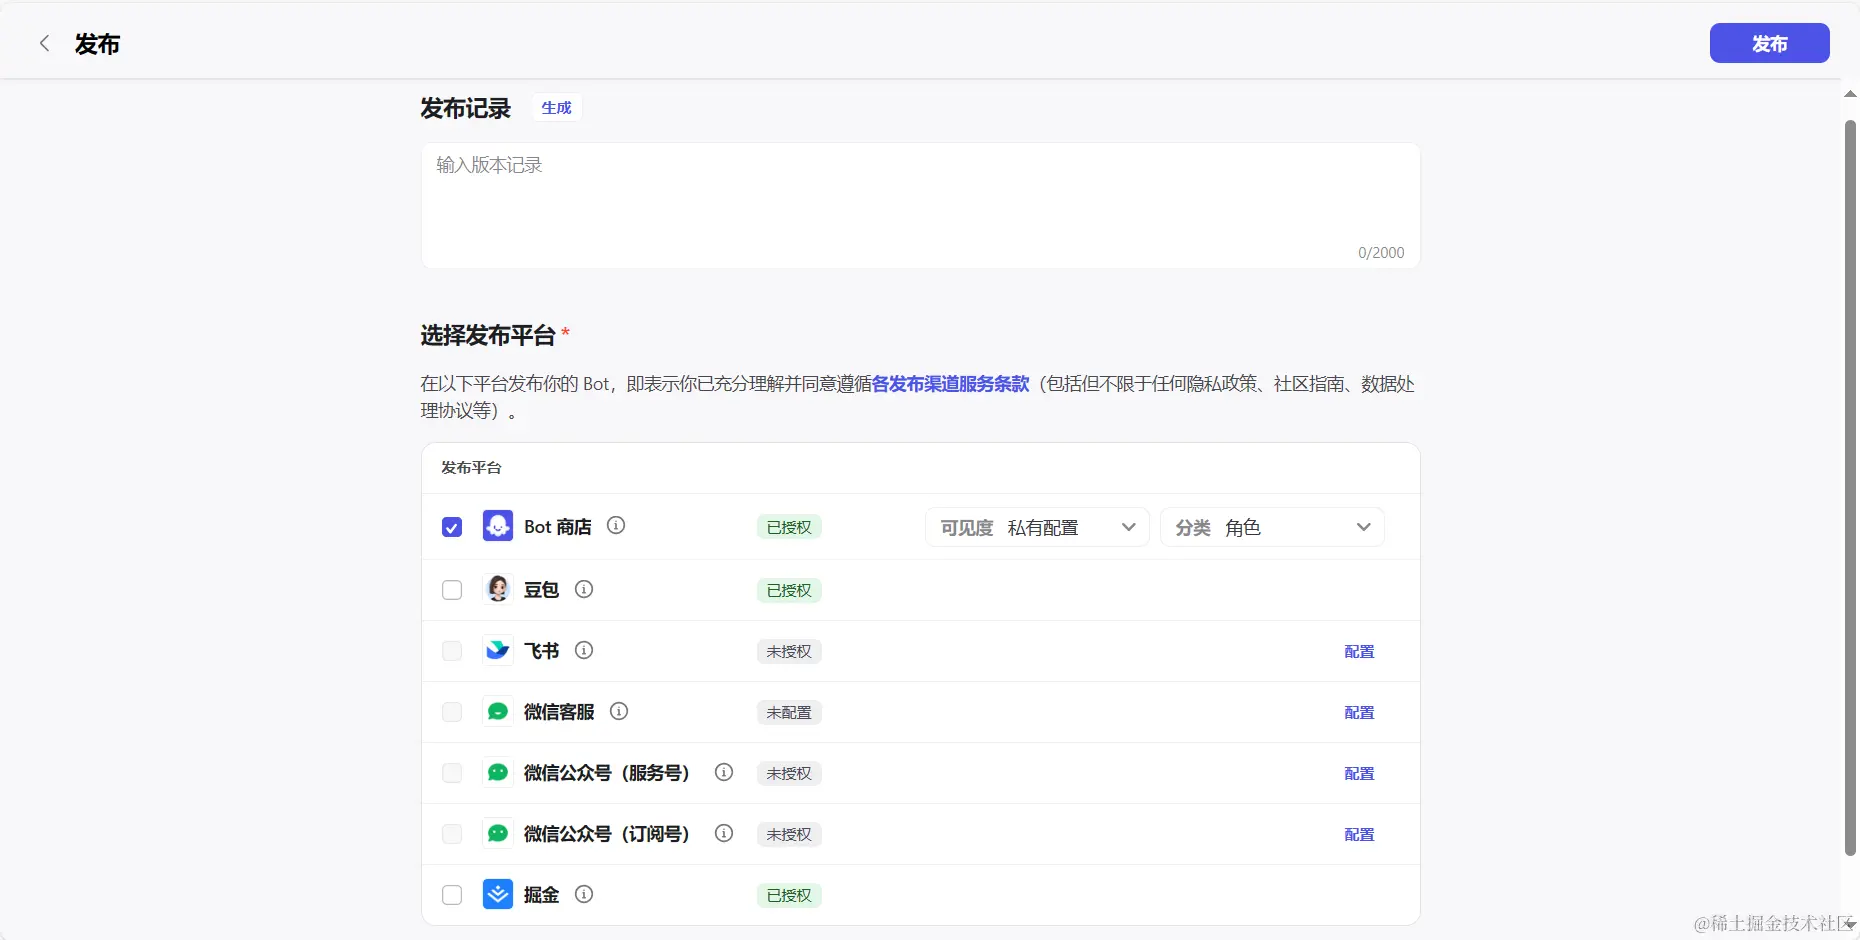Click 配置 link for 微信公众号（服务号）

1359,773
